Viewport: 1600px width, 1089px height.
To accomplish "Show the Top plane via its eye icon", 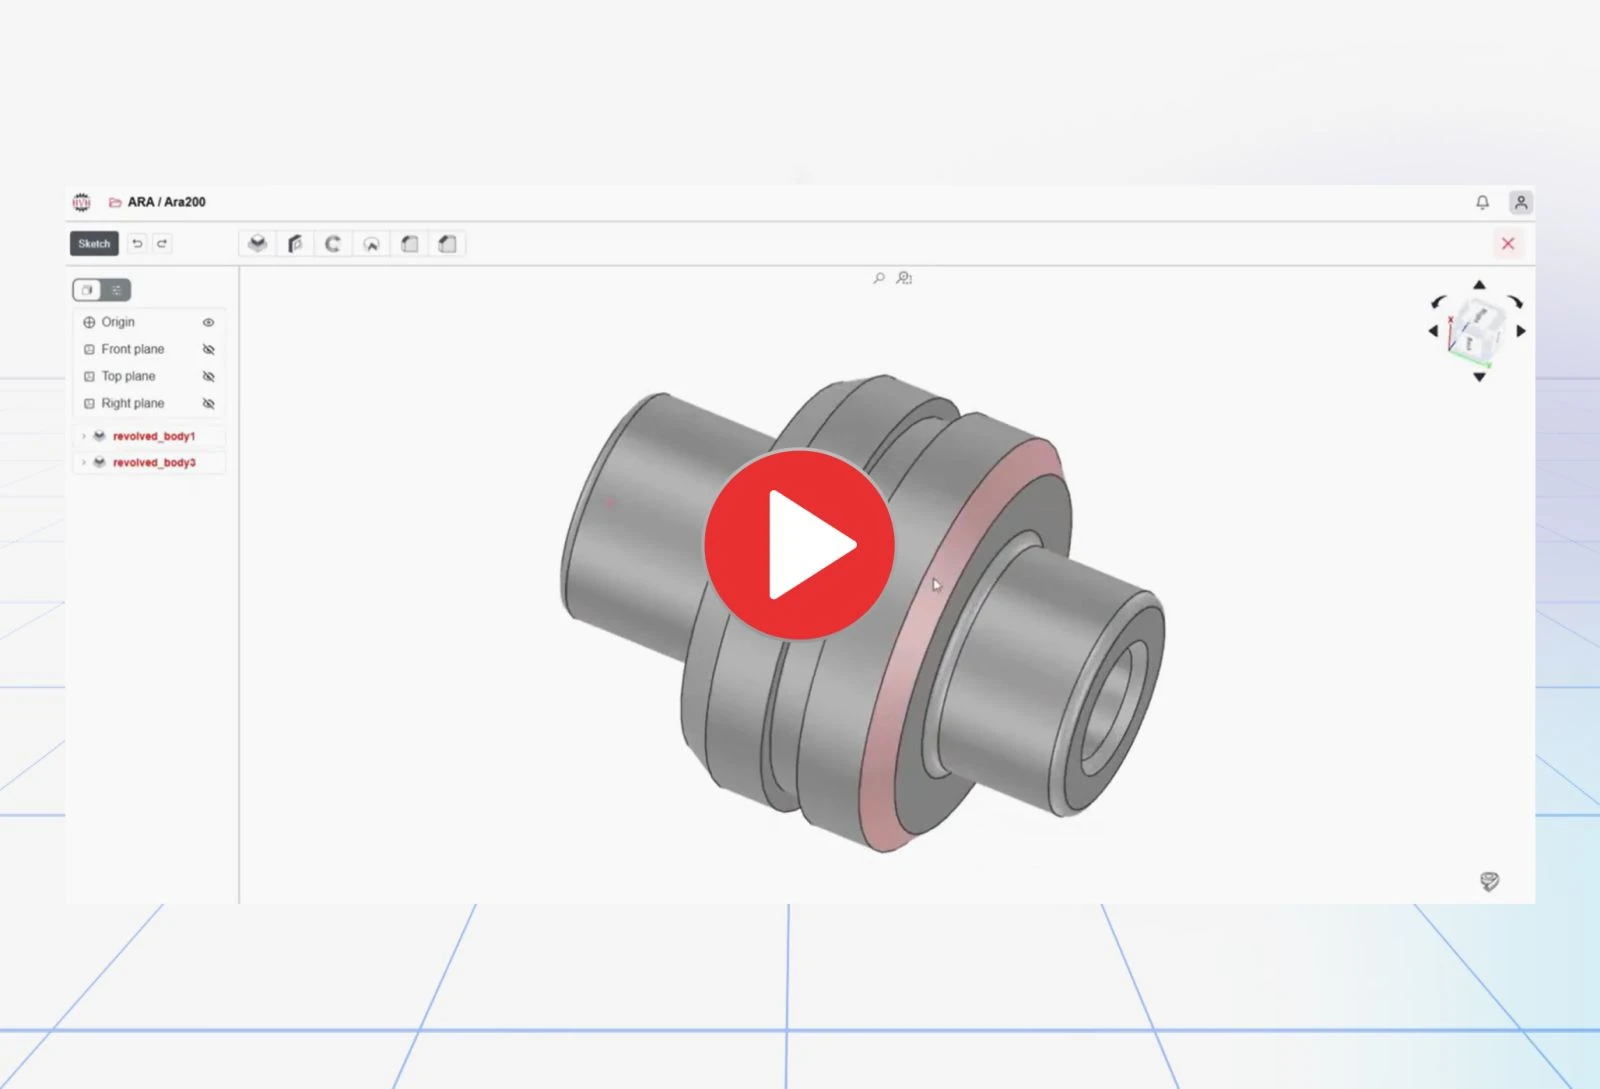I will pyautogui.click(x=208, y=377).
